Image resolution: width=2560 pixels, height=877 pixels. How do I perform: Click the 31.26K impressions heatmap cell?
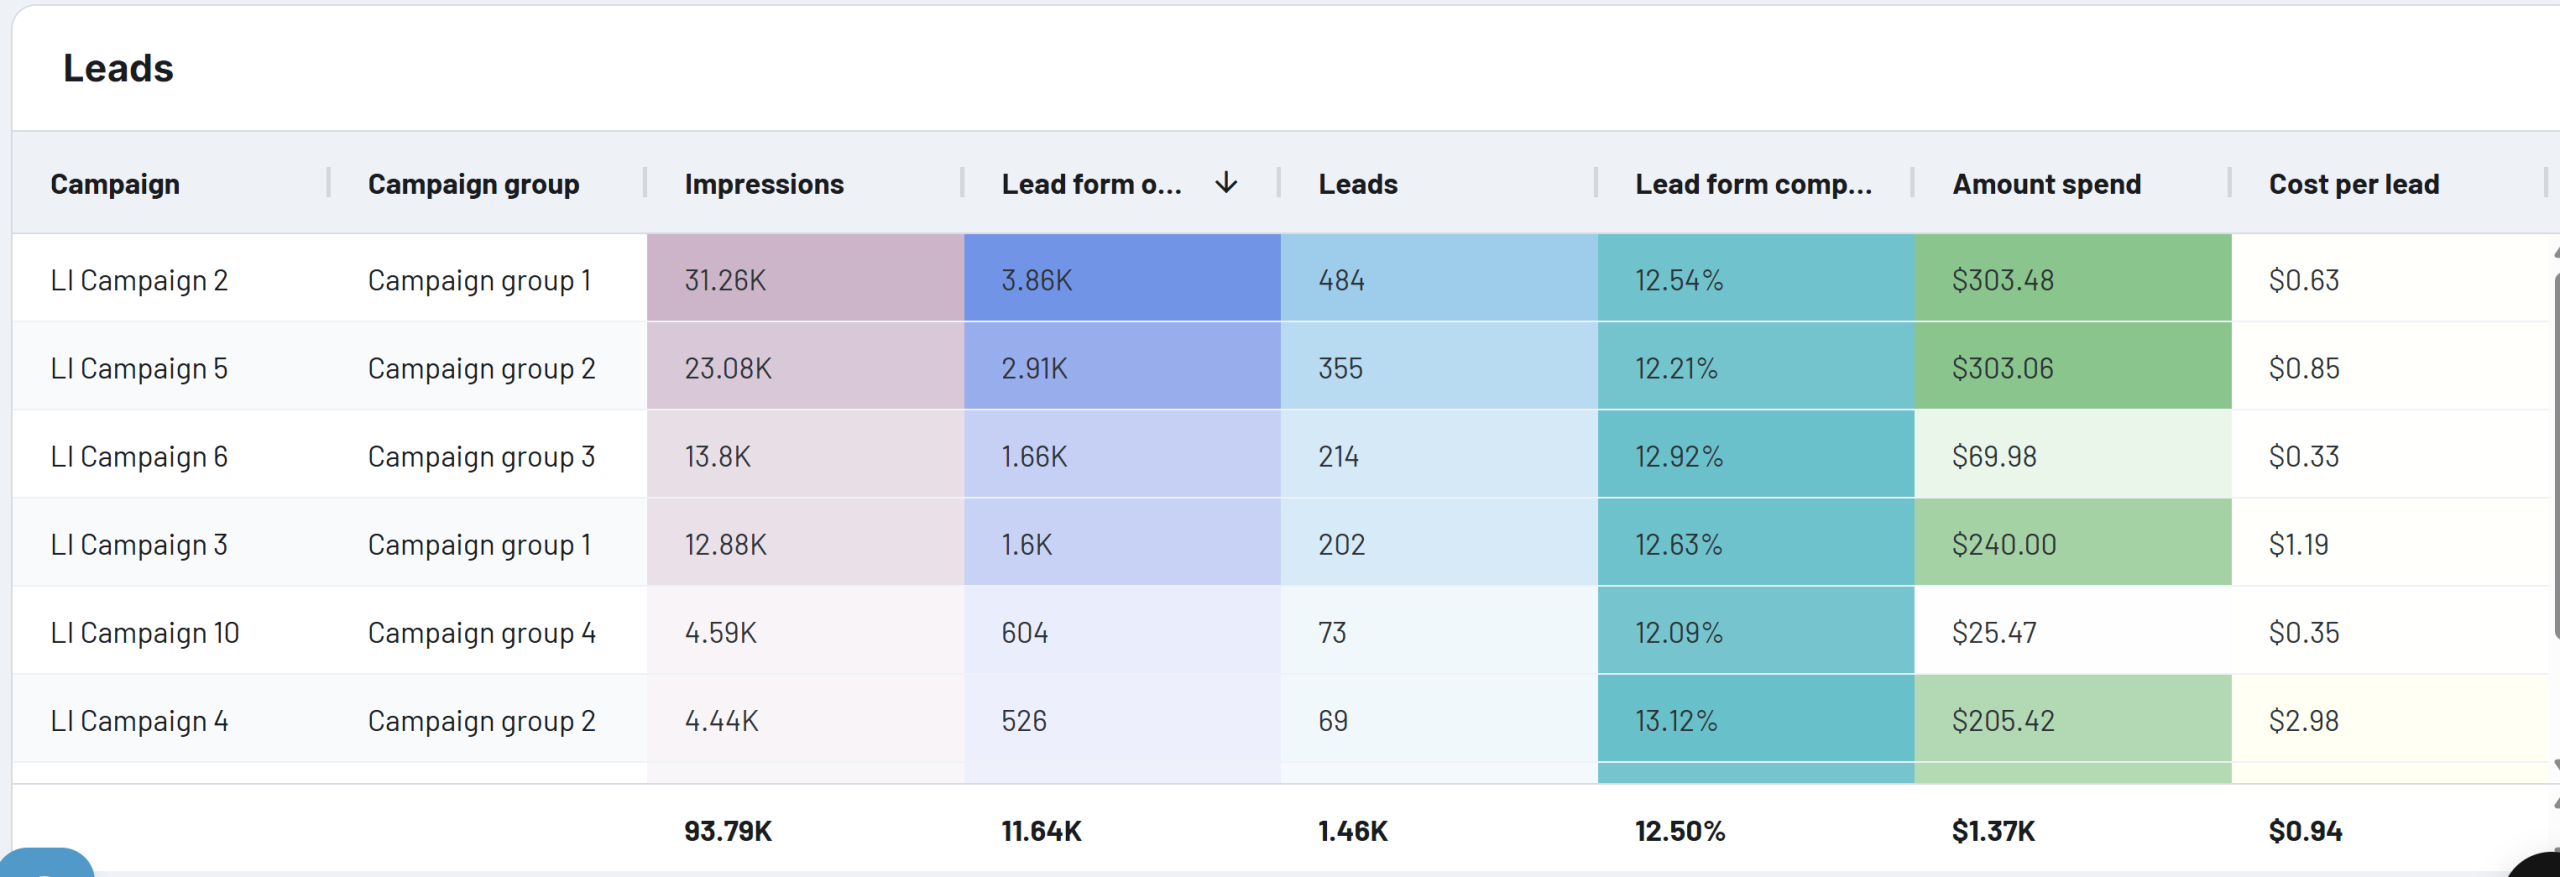727,280
